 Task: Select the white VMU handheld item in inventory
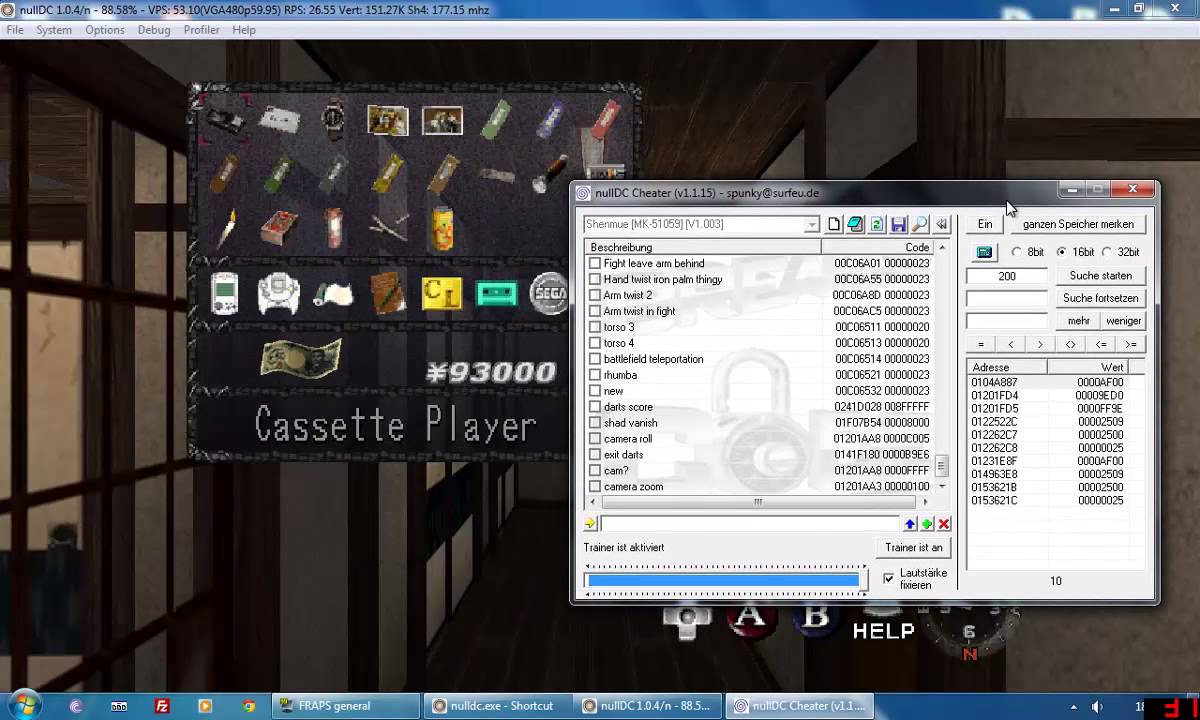[x=223, y=293]
